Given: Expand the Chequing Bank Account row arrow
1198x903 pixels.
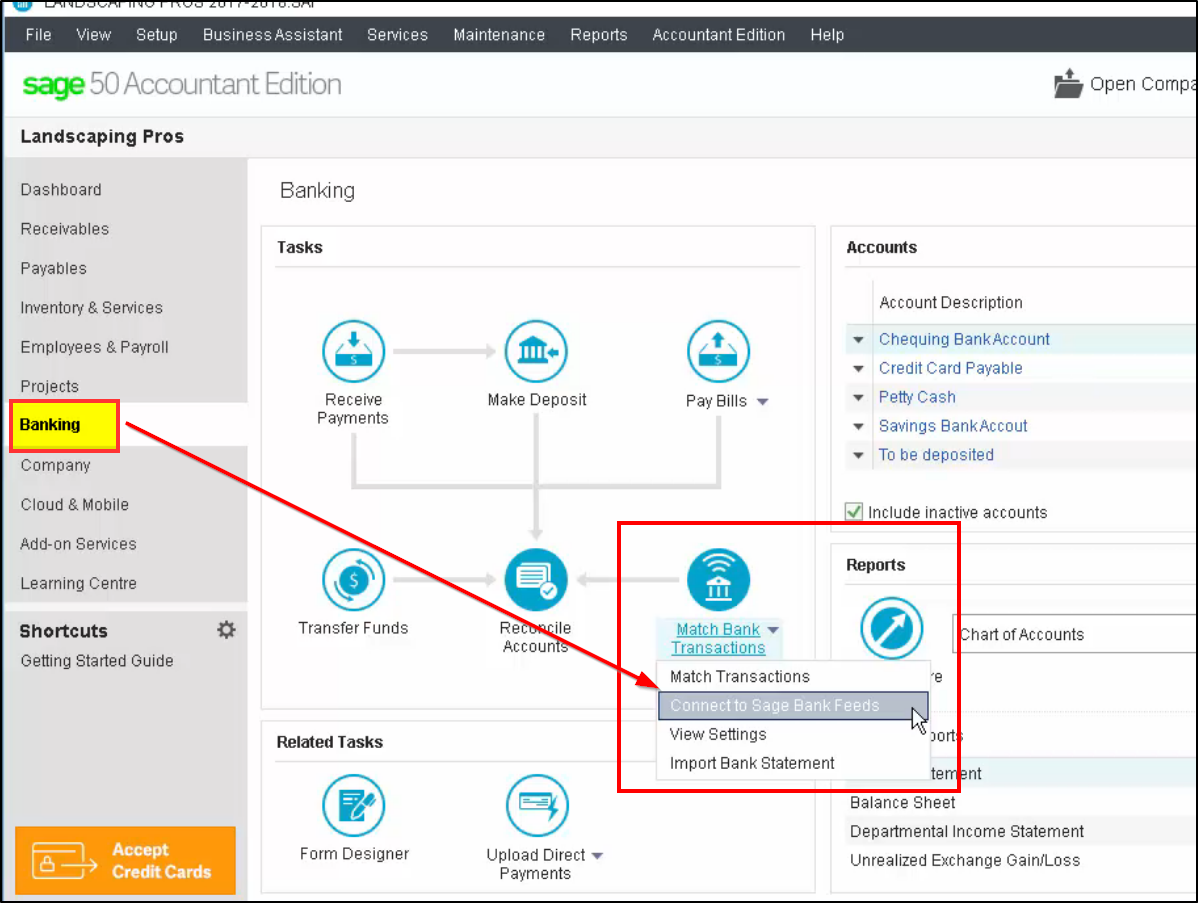Looking at the screenshot, I should (858, 340).
